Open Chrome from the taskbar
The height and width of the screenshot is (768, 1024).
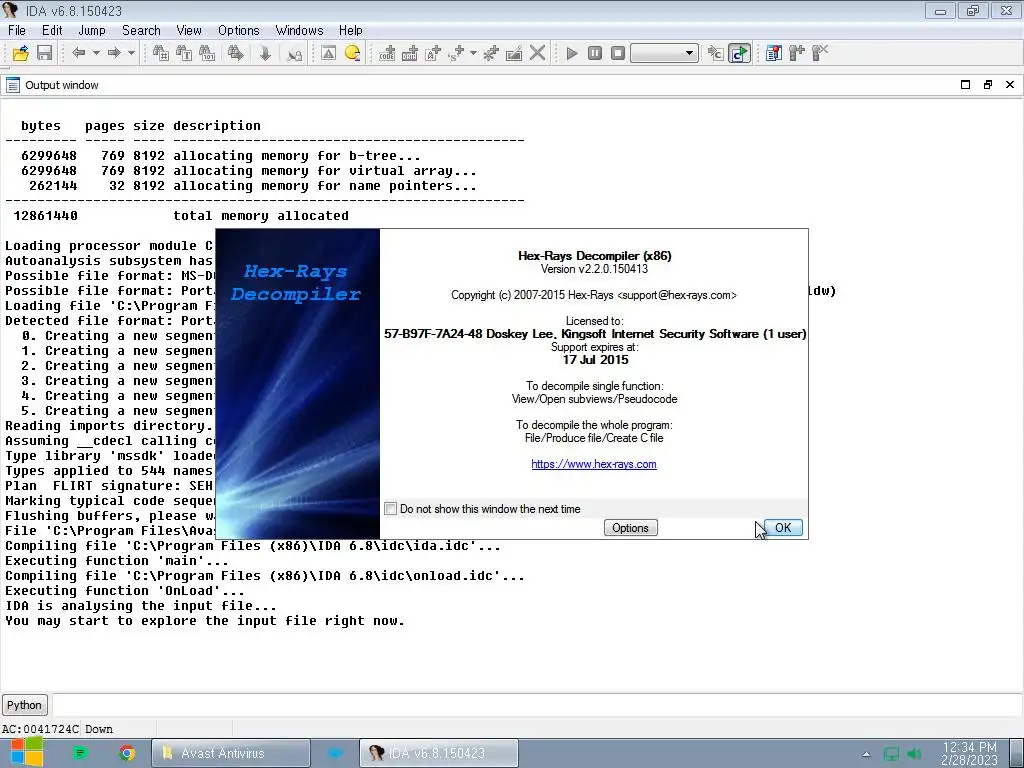point(127,753)
